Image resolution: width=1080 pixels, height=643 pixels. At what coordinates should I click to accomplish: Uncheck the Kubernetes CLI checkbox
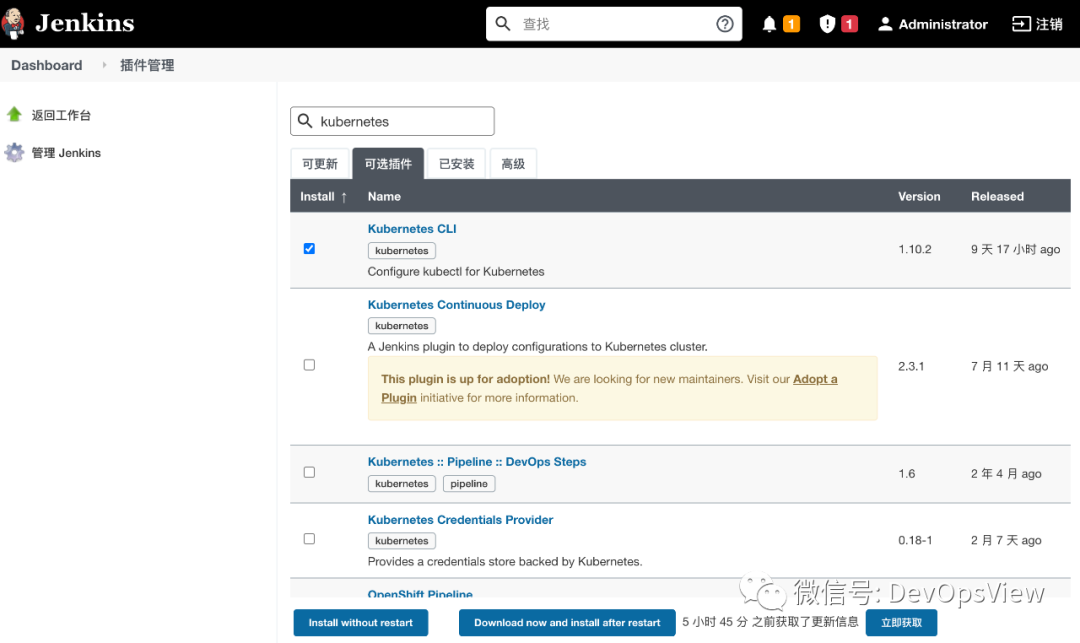point(309,249)
